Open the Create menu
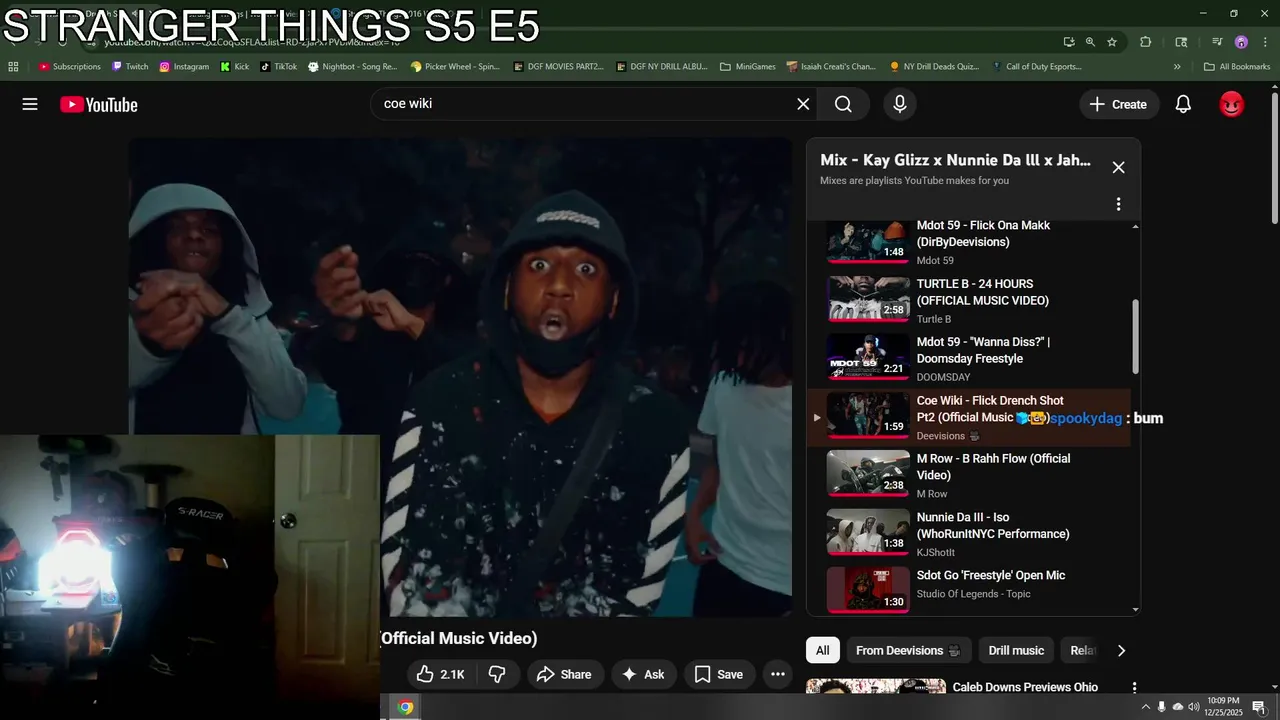The image size is (1280, 720). click(x=1119, y=104)
